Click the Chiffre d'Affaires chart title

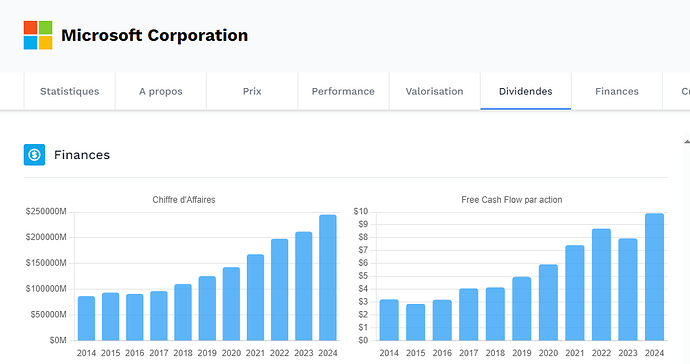point(184,200)
